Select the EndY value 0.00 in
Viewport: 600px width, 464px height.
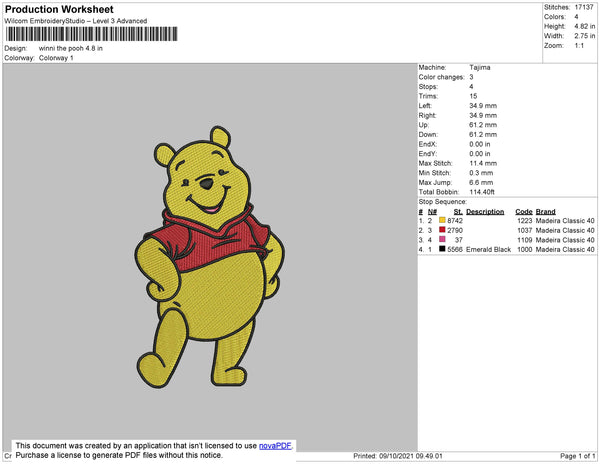pos(480,154)
